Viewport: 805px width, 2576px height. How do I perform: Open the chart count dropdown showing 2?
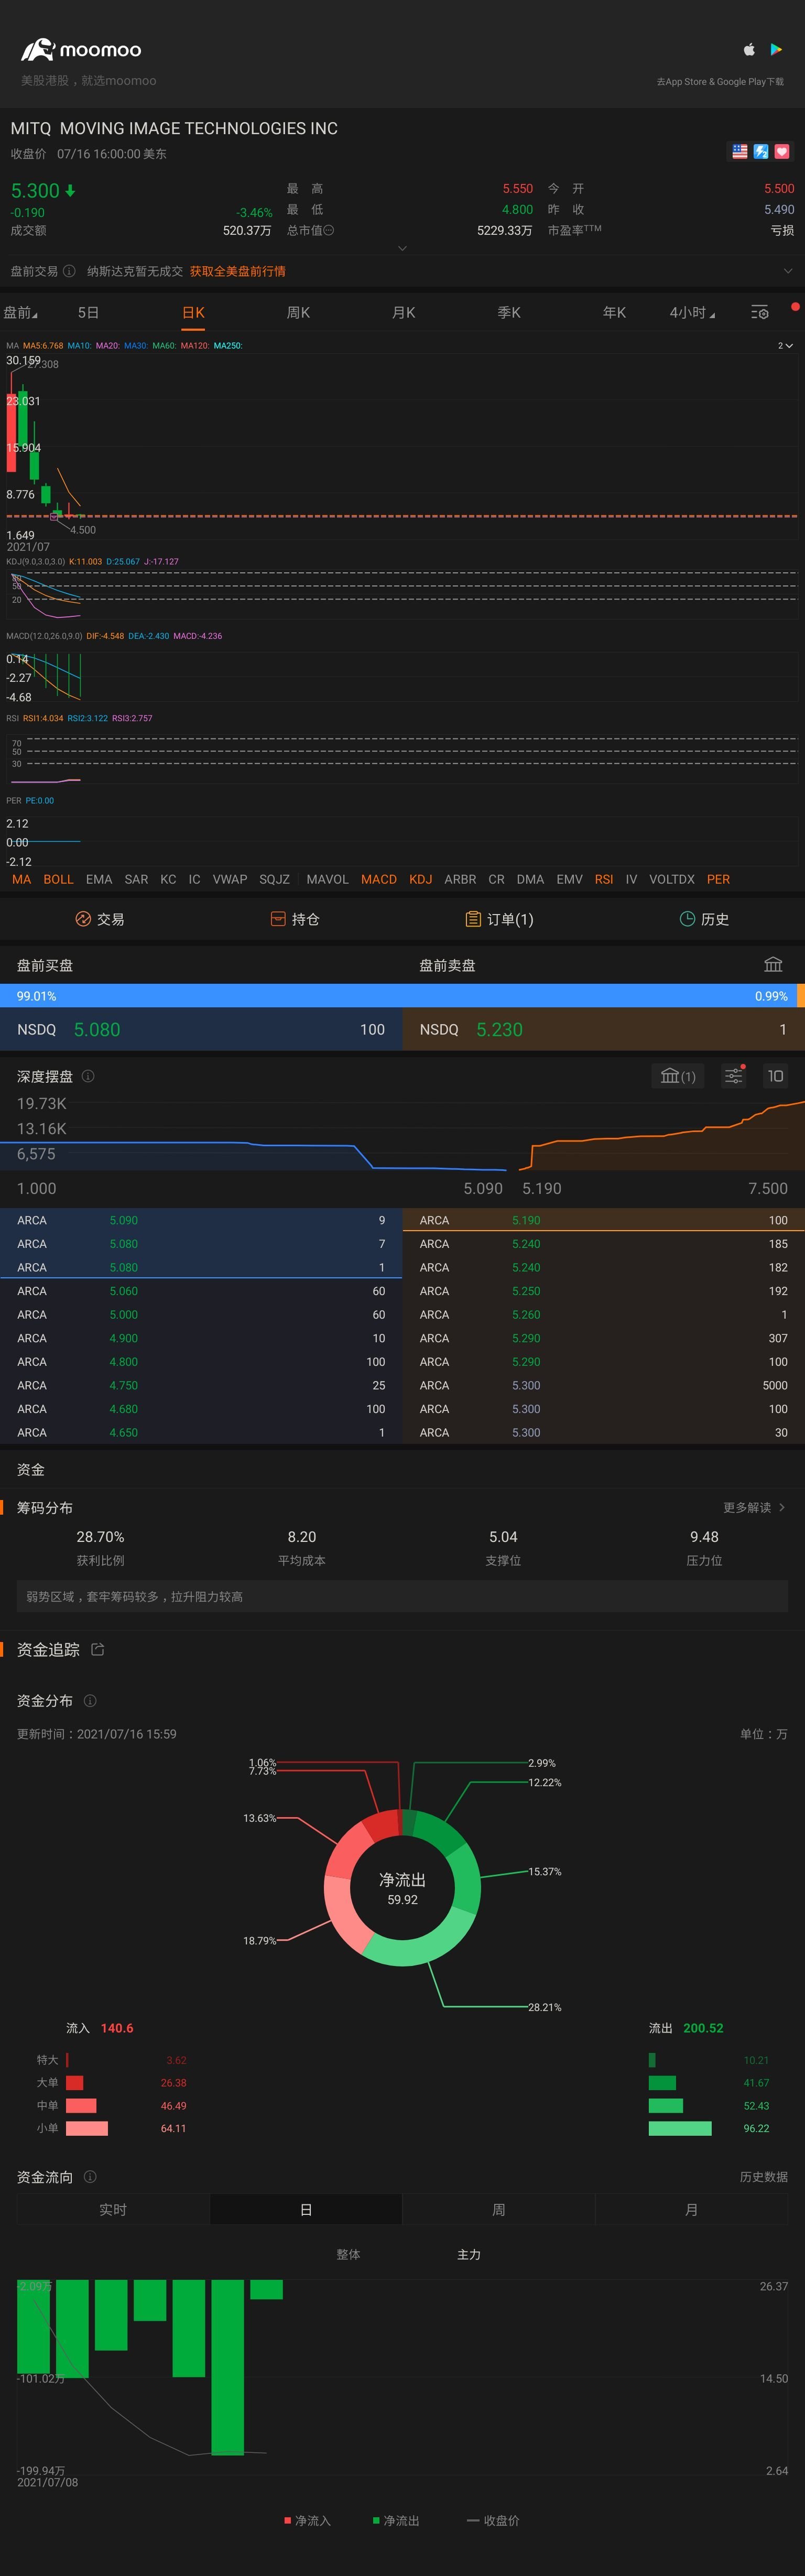click(785, 345)
